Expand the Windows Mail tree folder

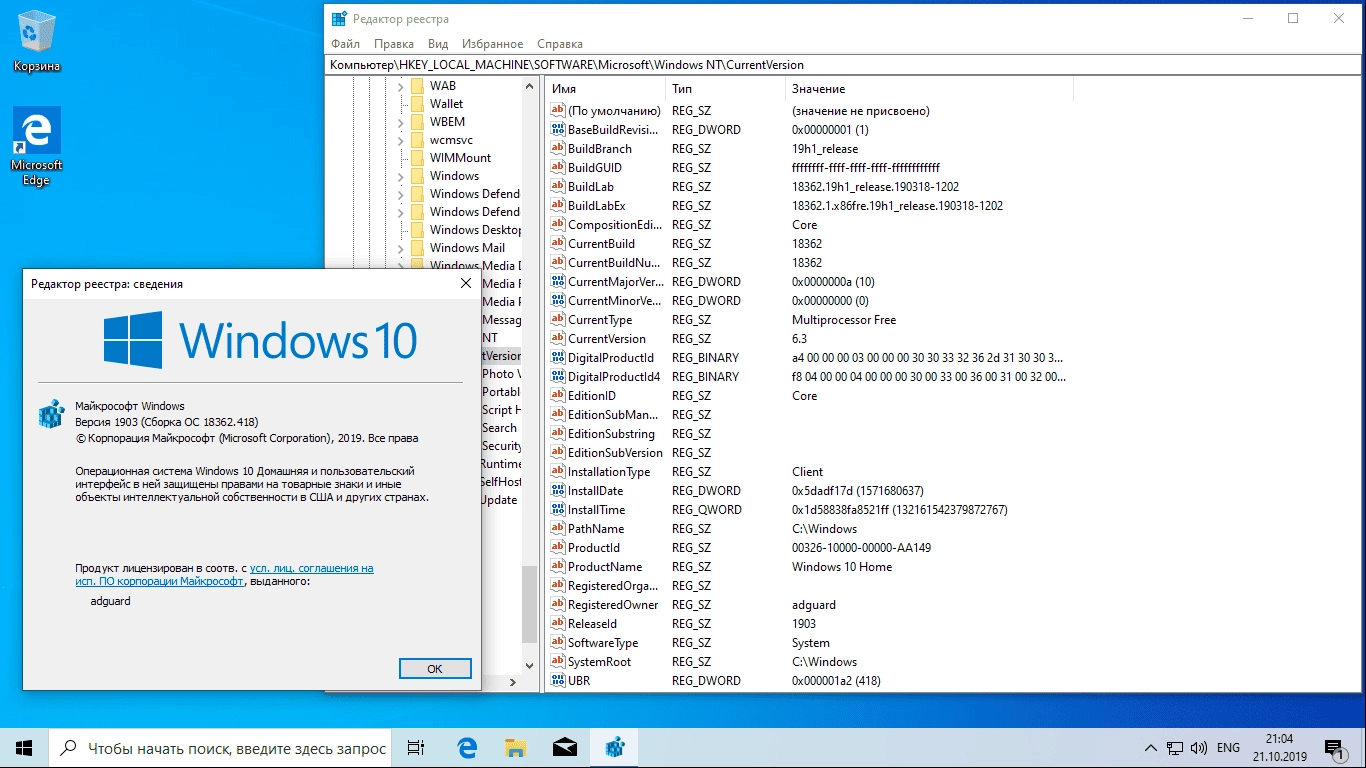[400, 248]
